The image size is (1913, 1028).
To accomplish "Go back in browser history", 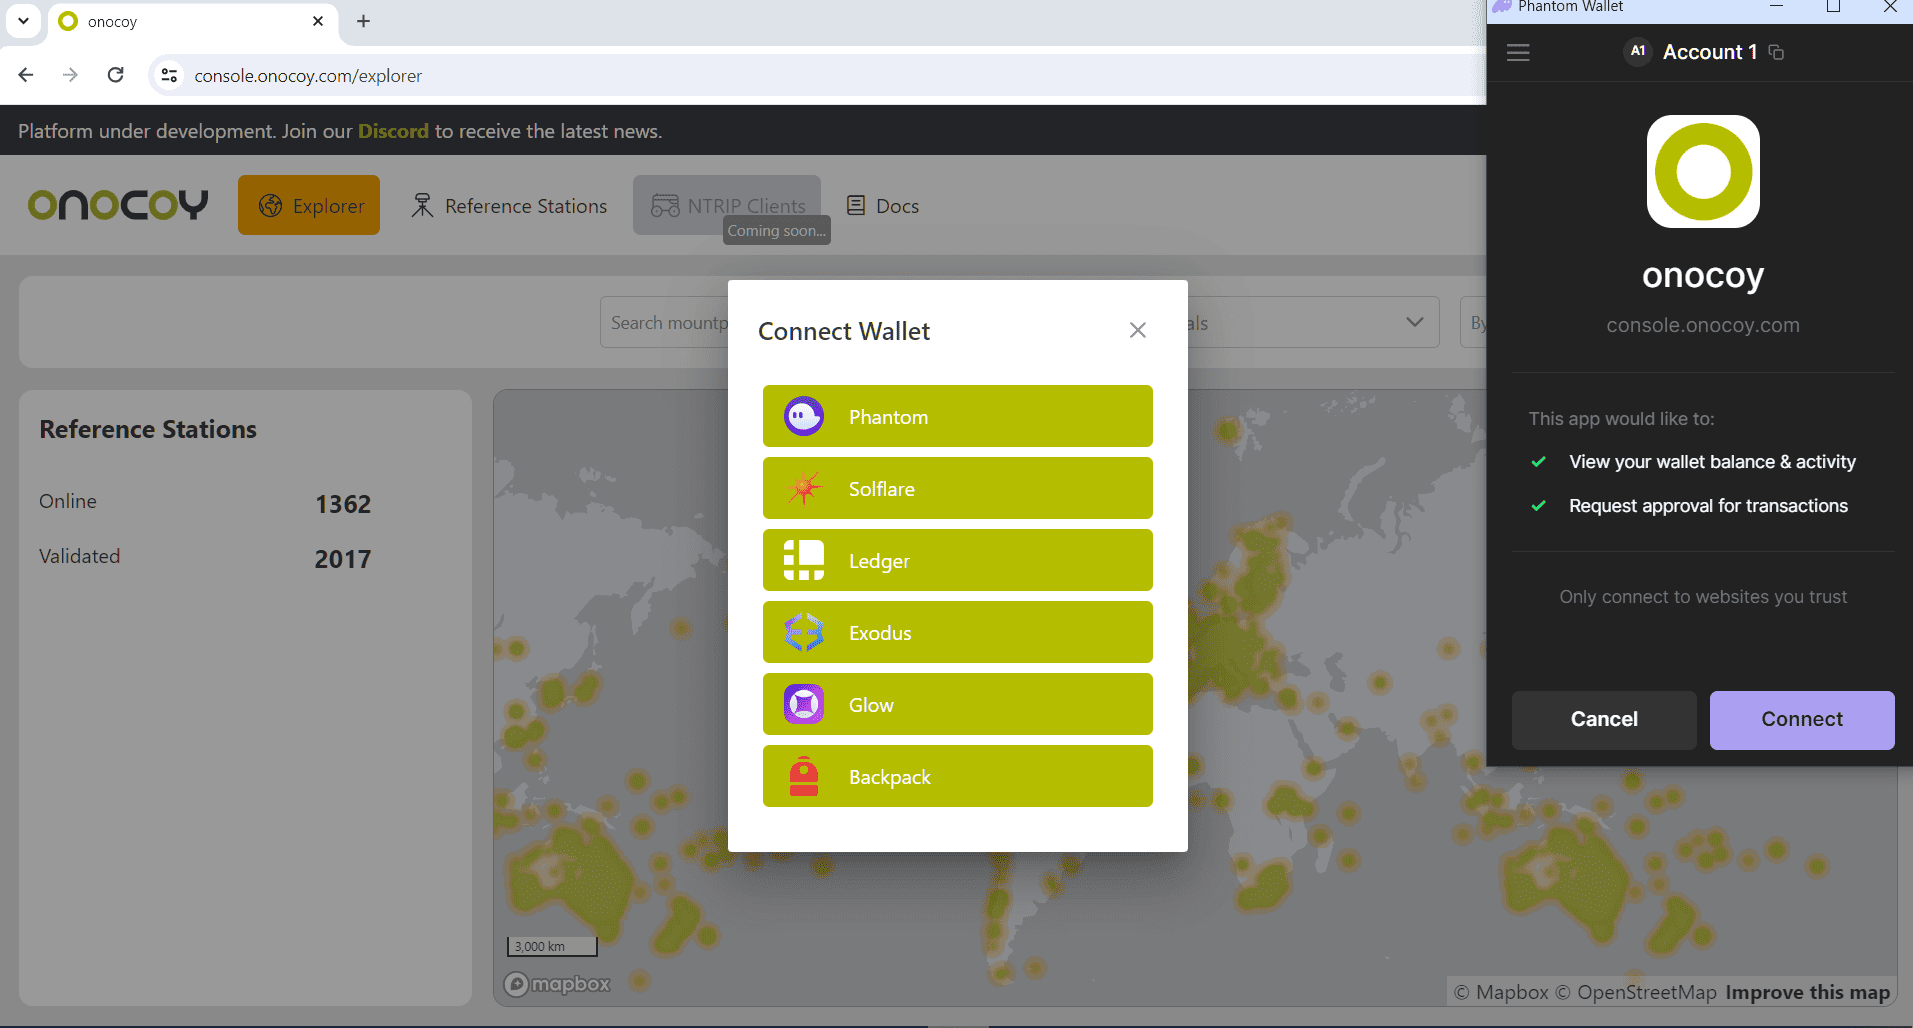I will [x=26, y=75].
